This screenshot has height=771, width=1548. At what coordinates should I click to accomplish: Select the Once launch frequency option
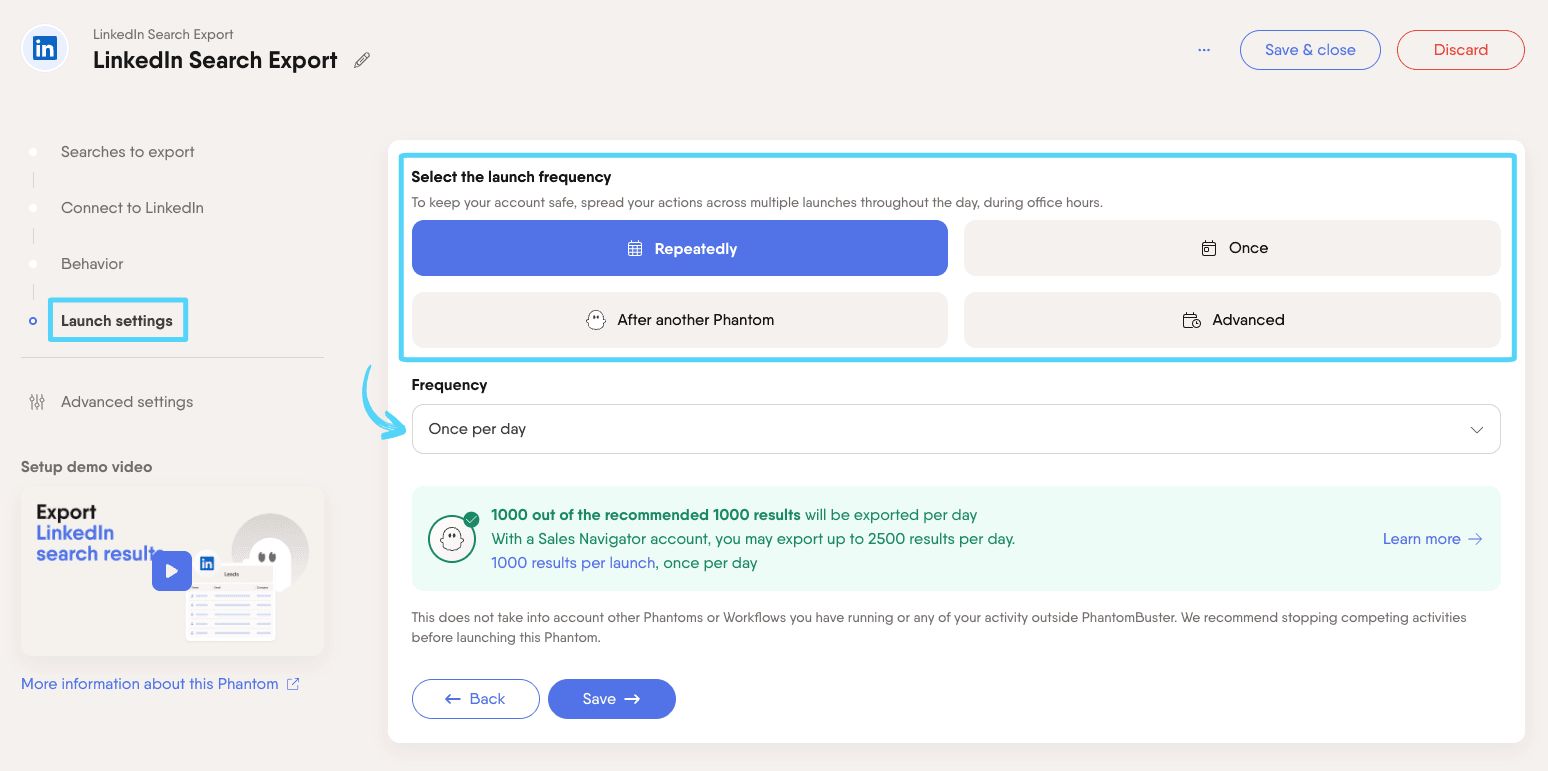pyautogui.click(x=1232, y=248)
